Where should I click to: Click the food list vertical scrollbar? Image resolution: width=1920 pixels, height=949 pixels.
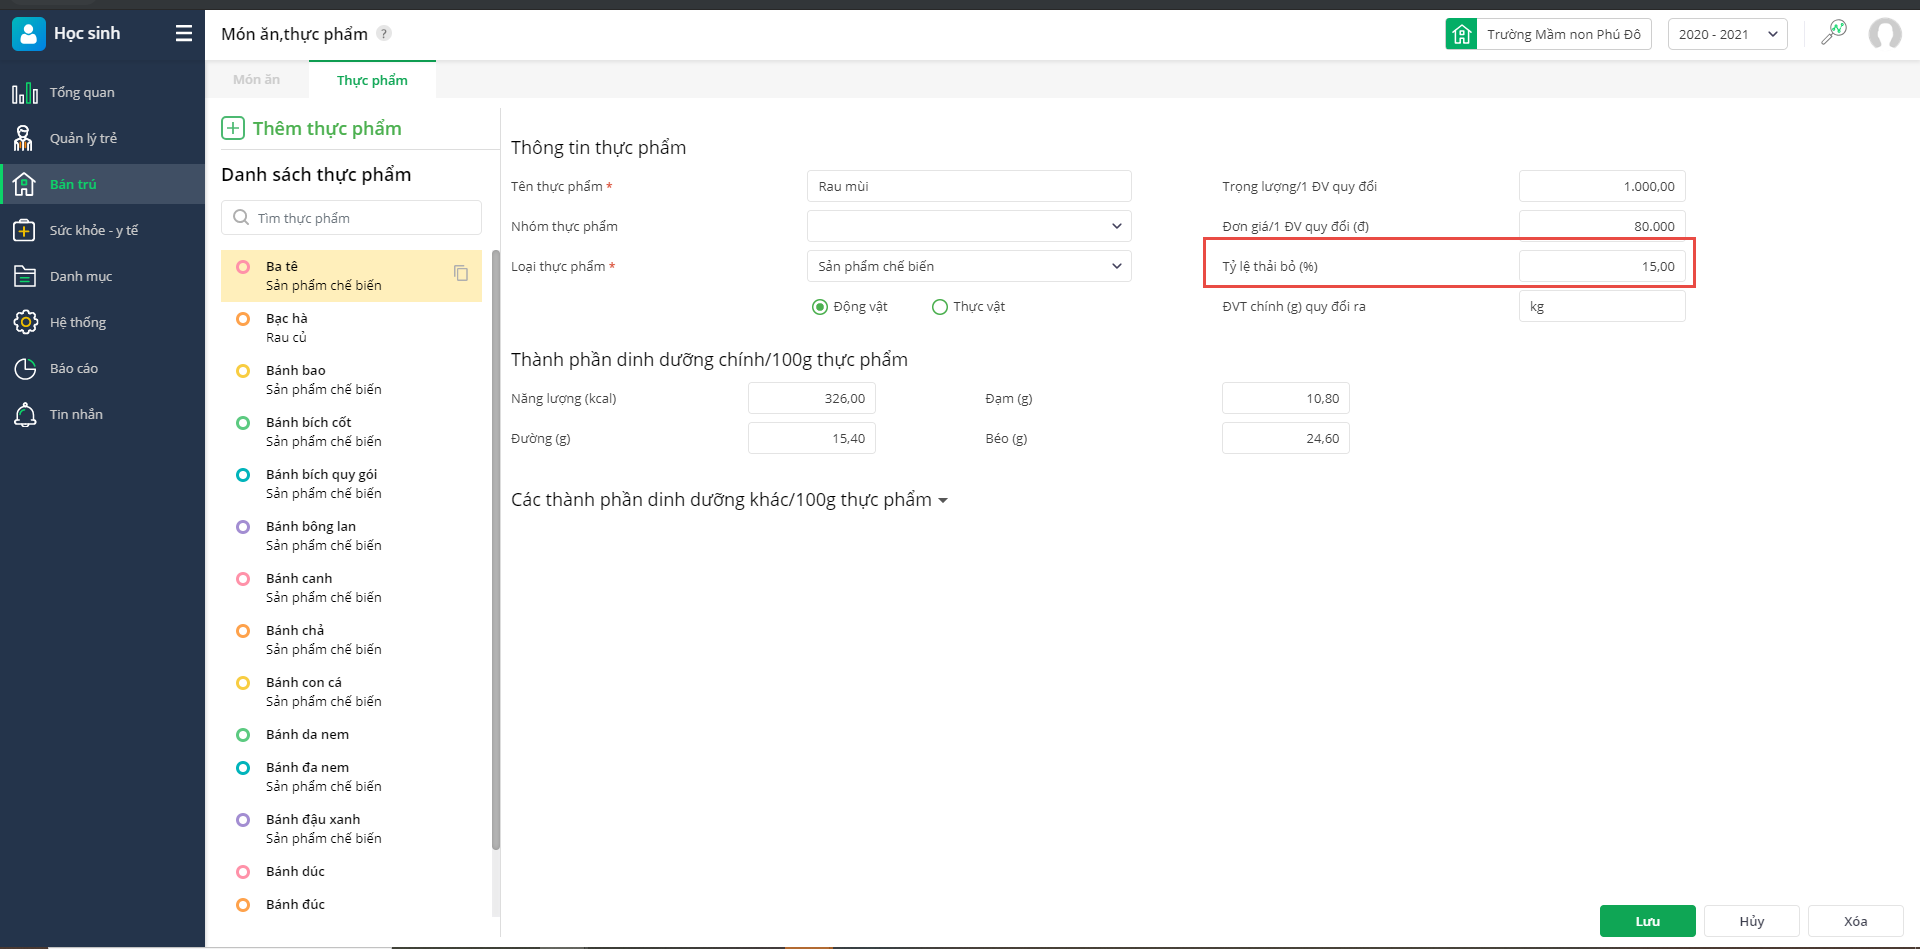click(x=495, y=550)
